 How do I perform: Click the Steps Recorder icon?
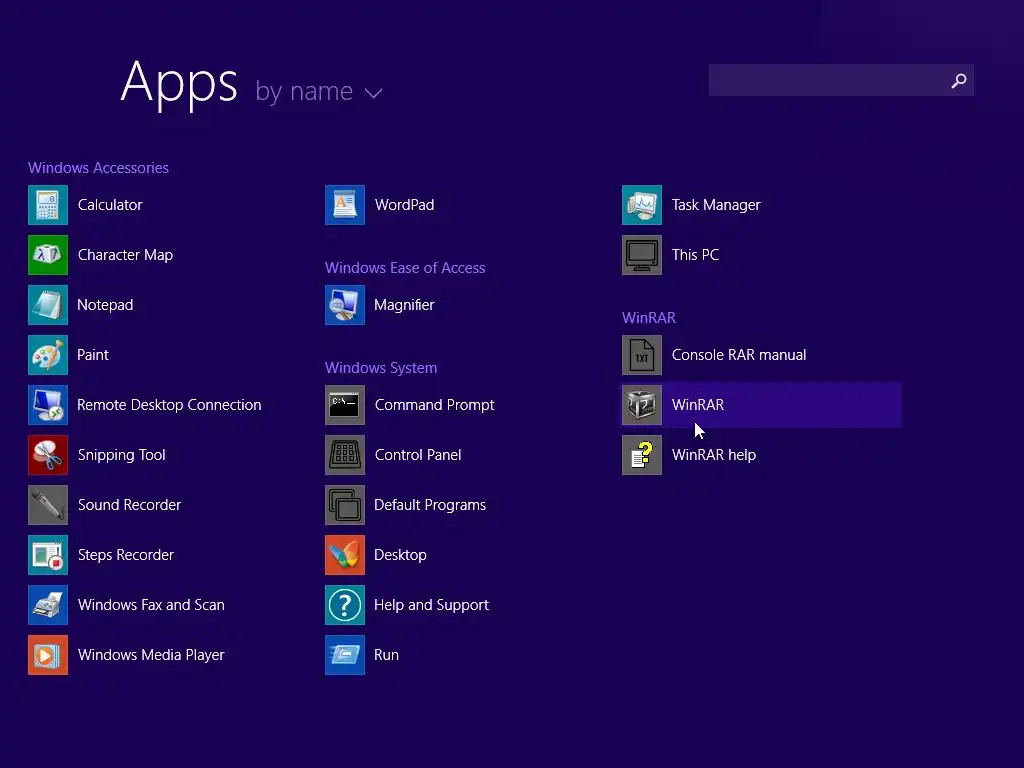[x=48, y=555]
